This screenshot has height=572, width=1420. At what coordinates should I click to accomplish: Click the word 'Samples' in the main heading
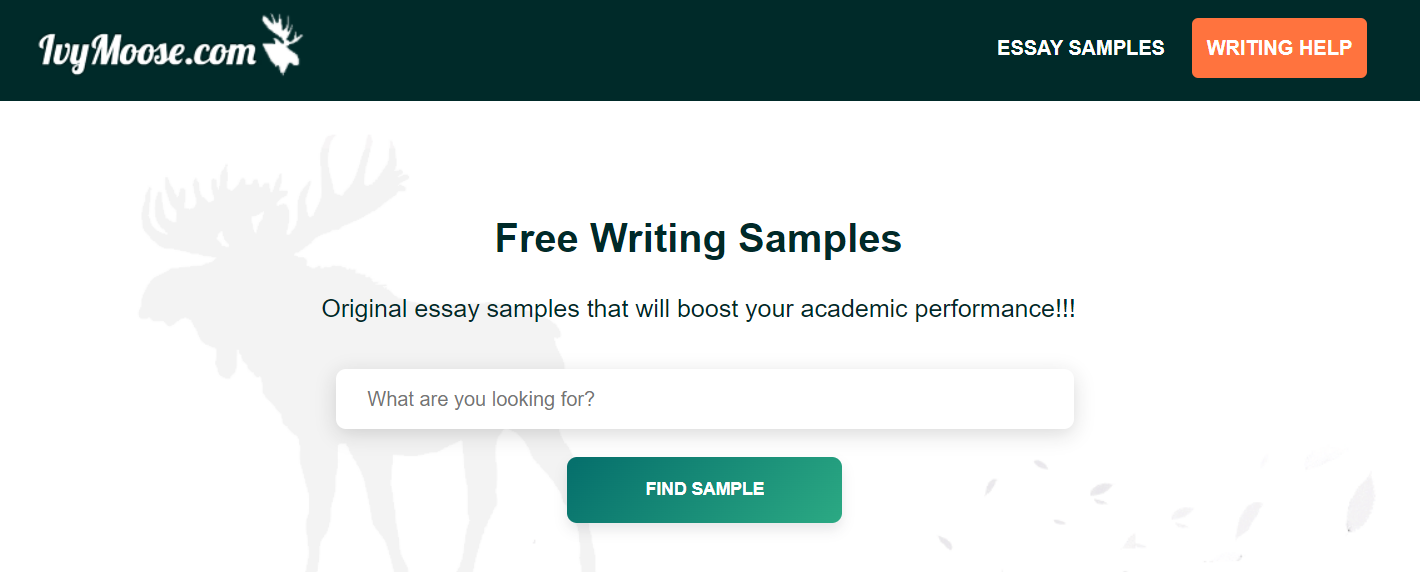click(x=820, y=238)
